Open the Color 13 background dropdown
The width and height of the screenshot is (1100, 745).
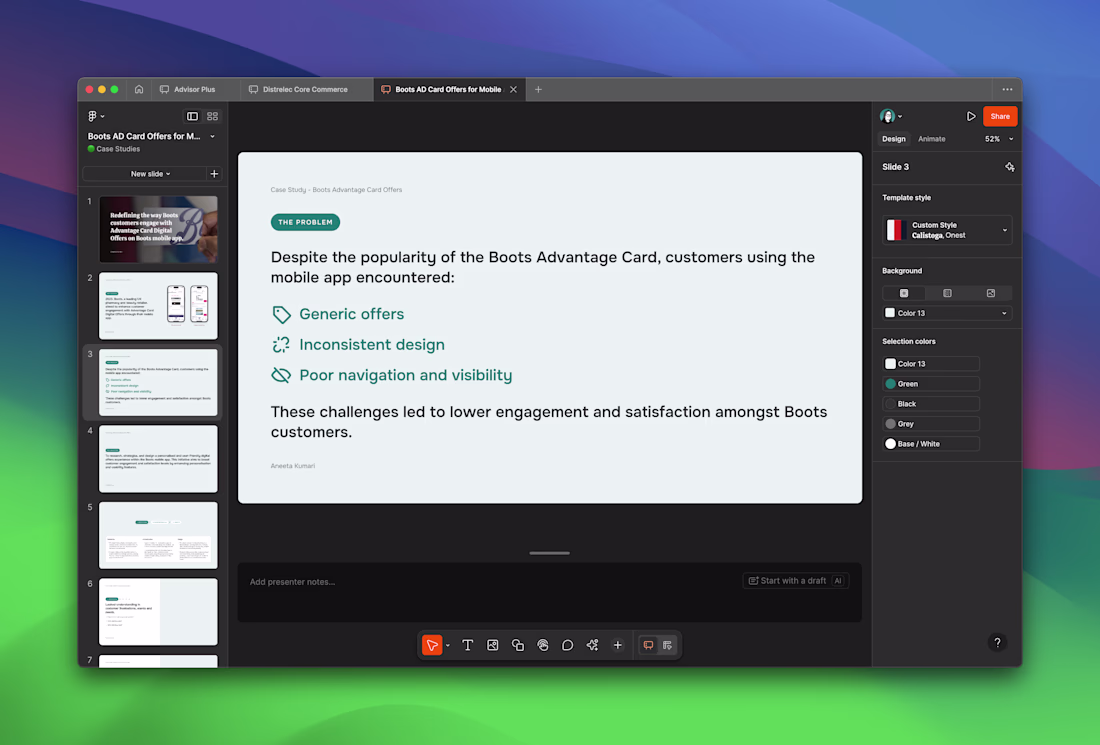click(947, 313)
